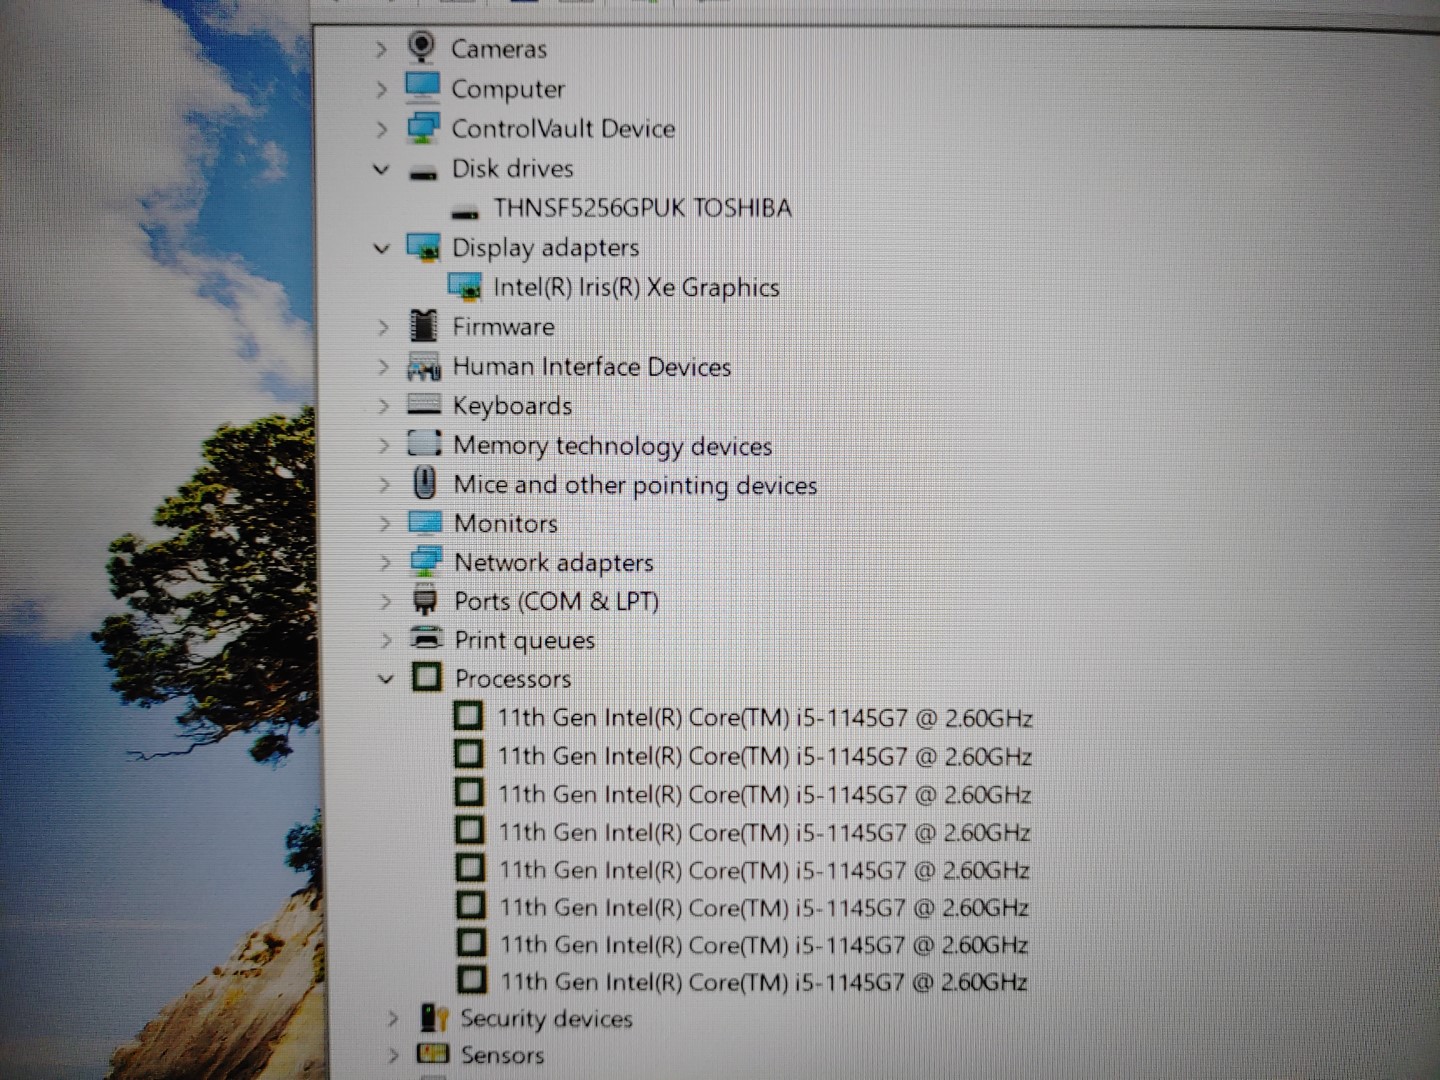Collapse the Display adapters node

coord(381,248)
